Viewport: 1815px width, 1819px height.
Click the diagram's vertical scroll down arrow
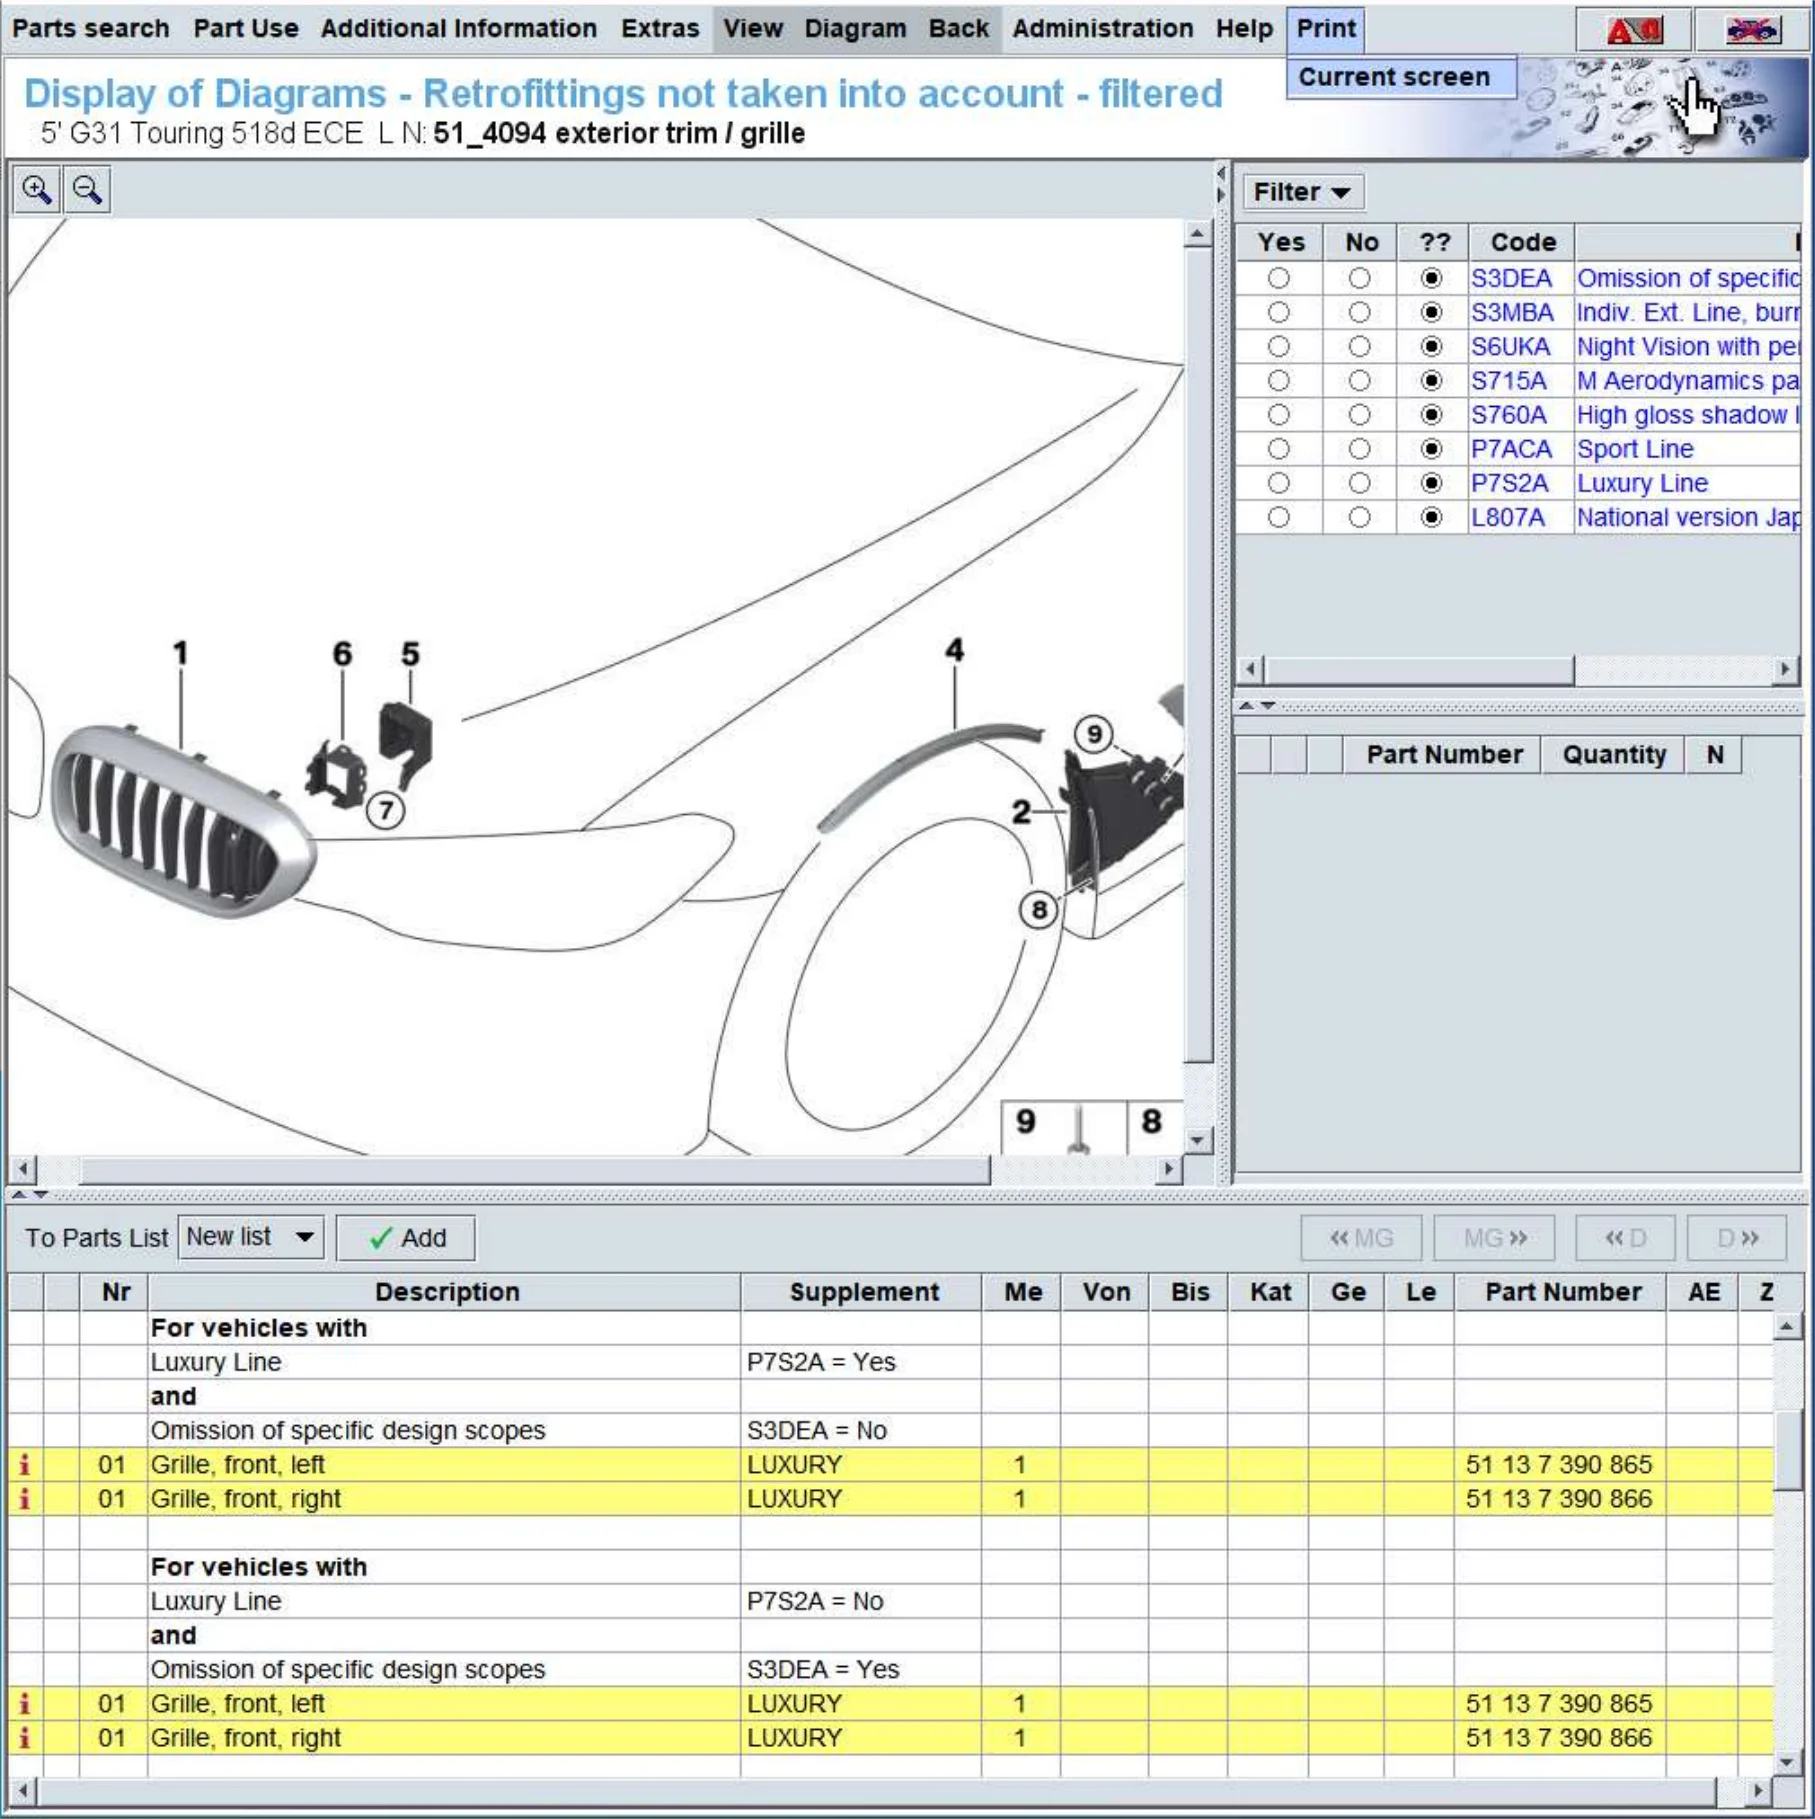point(1198,1140)
